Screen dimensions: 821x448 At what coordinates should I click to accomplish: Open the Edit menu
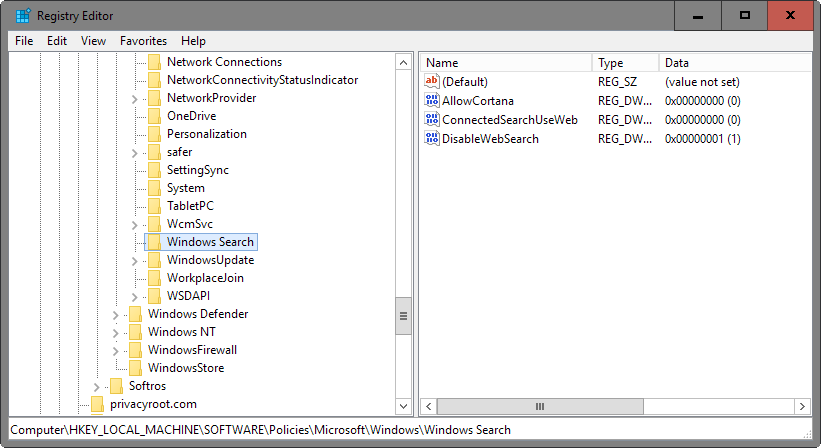(57, 41)
